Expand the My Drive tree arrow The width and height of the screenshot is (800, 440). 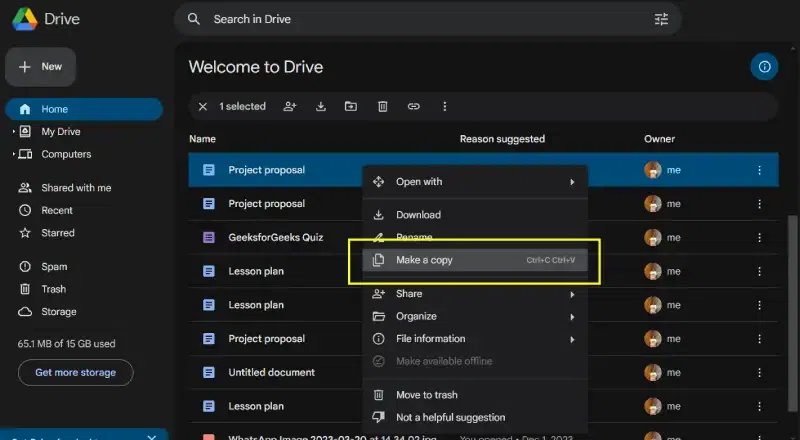coord(13,132)
